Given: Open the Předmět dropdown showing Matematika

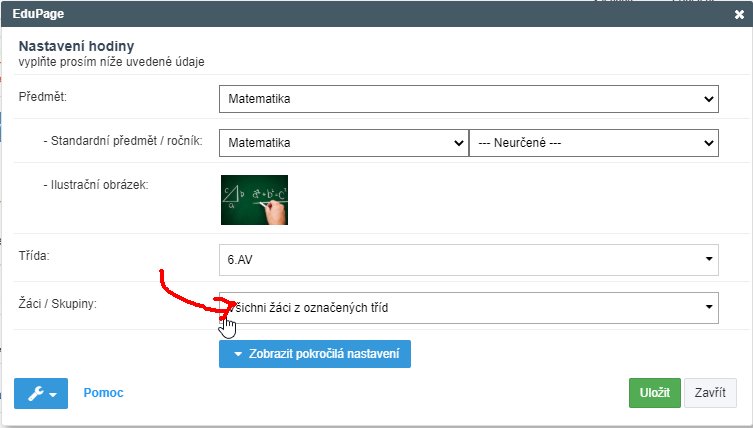Looking at the screenshot, I should coord(468,99).
